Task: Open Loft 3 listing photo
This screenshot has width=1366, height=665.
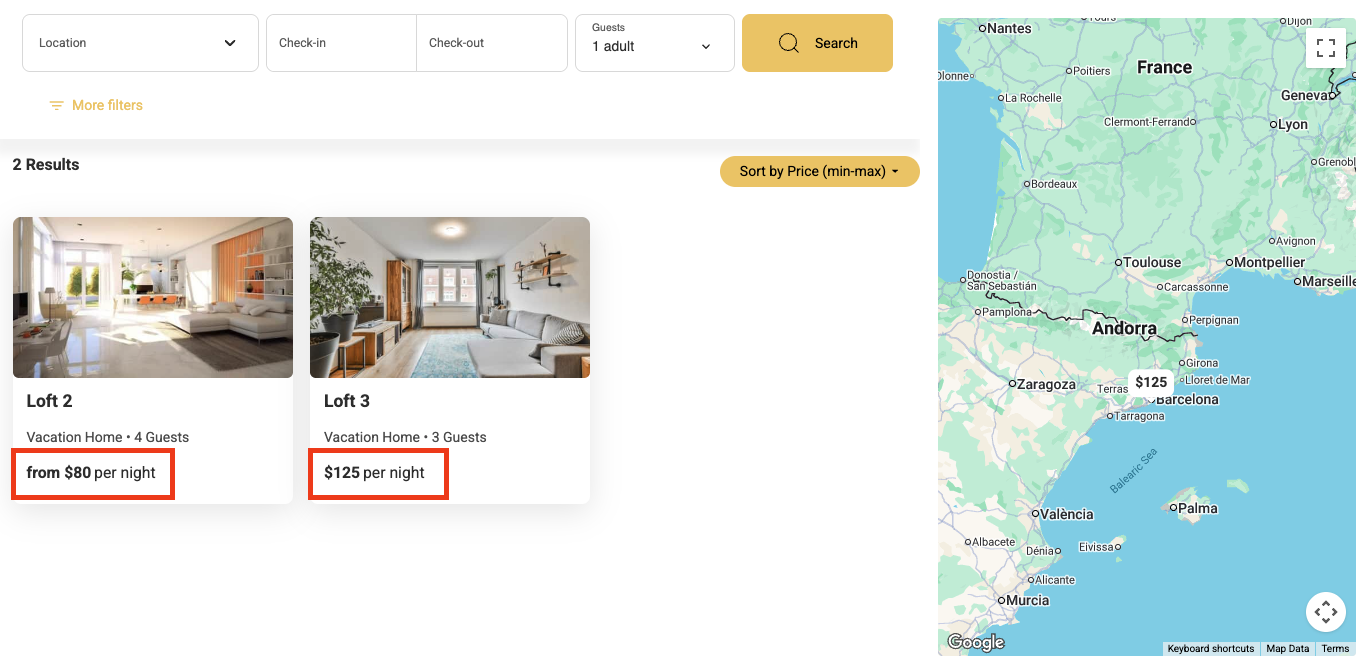Action: 450,297
